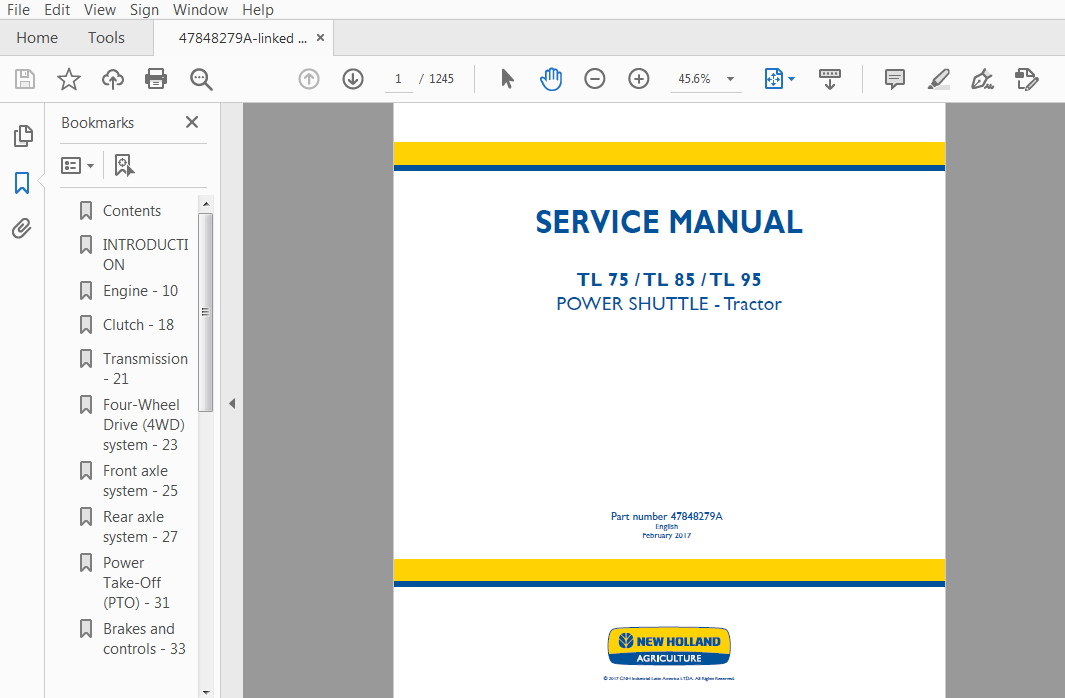Click the page number input field
Image resolution: width=1065 pixels, height=698 pixels.
tap(398, 79)
